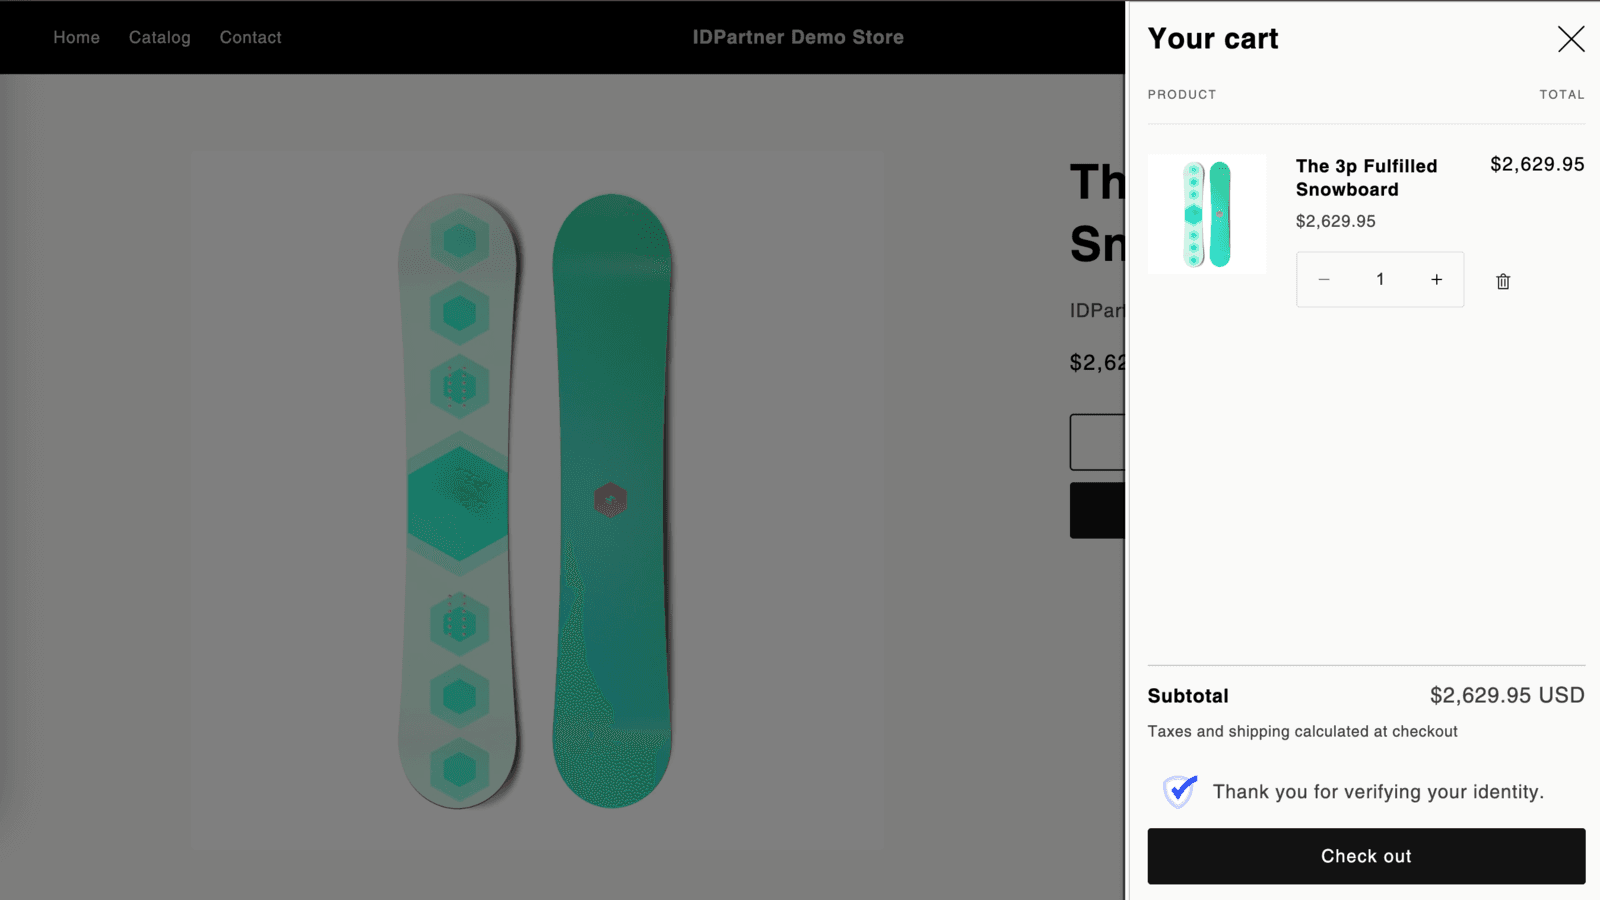Viewport: 1600px width, 900px height.
Task: Go to the Home page
Action: point(76,37)
